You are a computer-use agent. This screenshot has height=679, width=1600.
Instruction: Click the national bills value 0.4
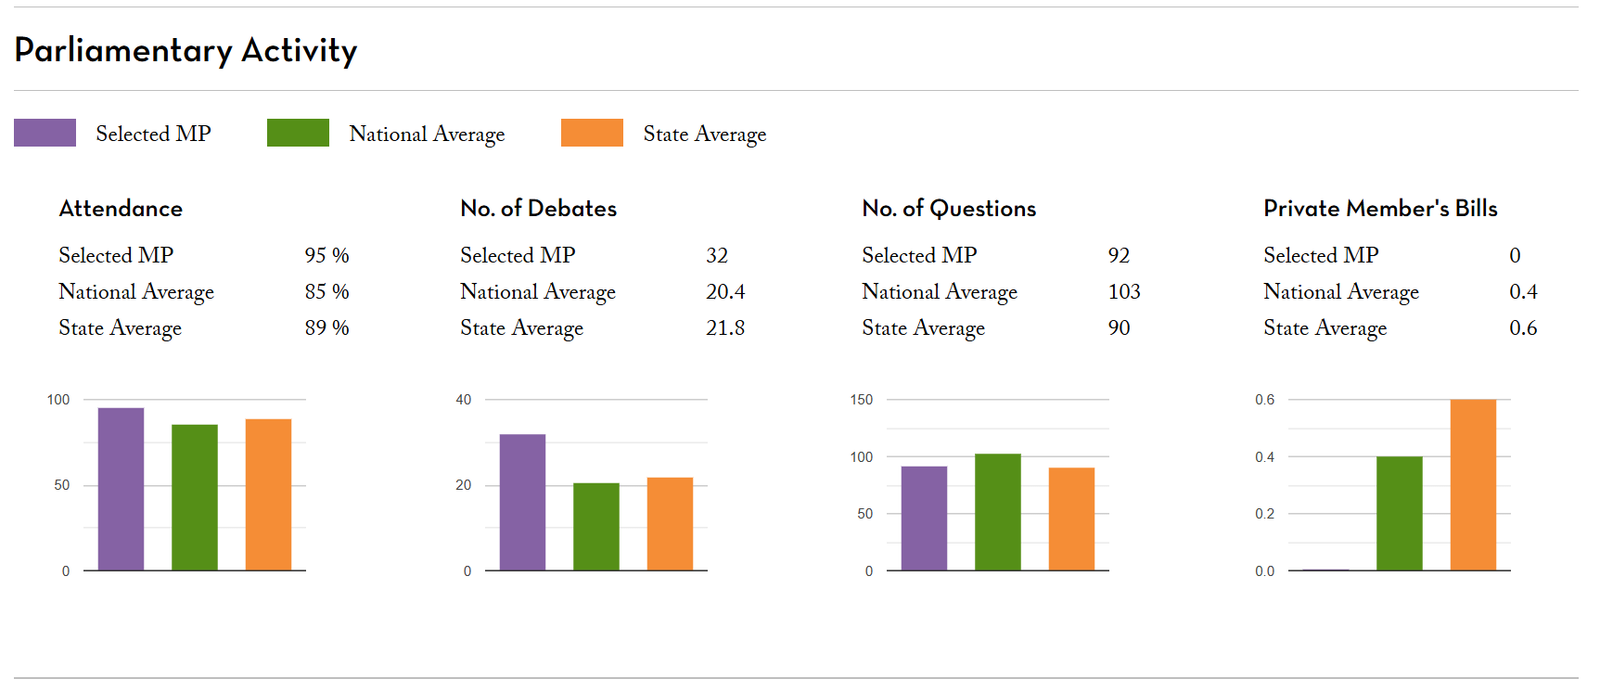point(1523,291)
